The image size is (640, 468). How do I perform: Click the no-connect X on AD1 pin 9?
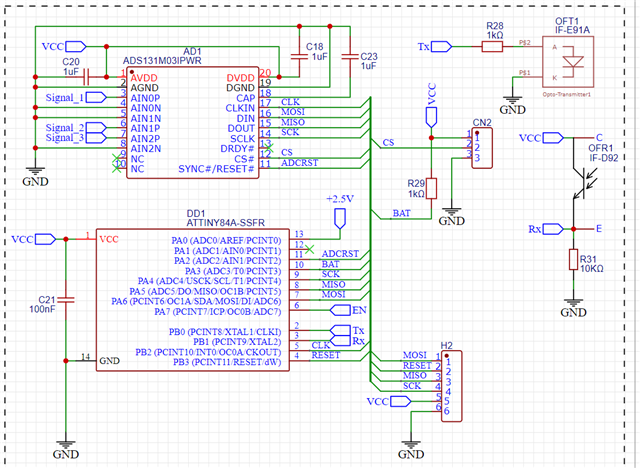coord(116,158)
